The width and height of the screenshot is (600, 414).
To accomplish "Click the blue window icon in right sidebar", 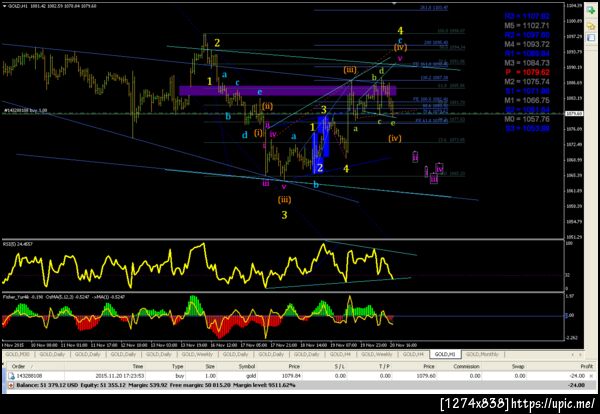I will pyautogui.click(x=591, y=38).
